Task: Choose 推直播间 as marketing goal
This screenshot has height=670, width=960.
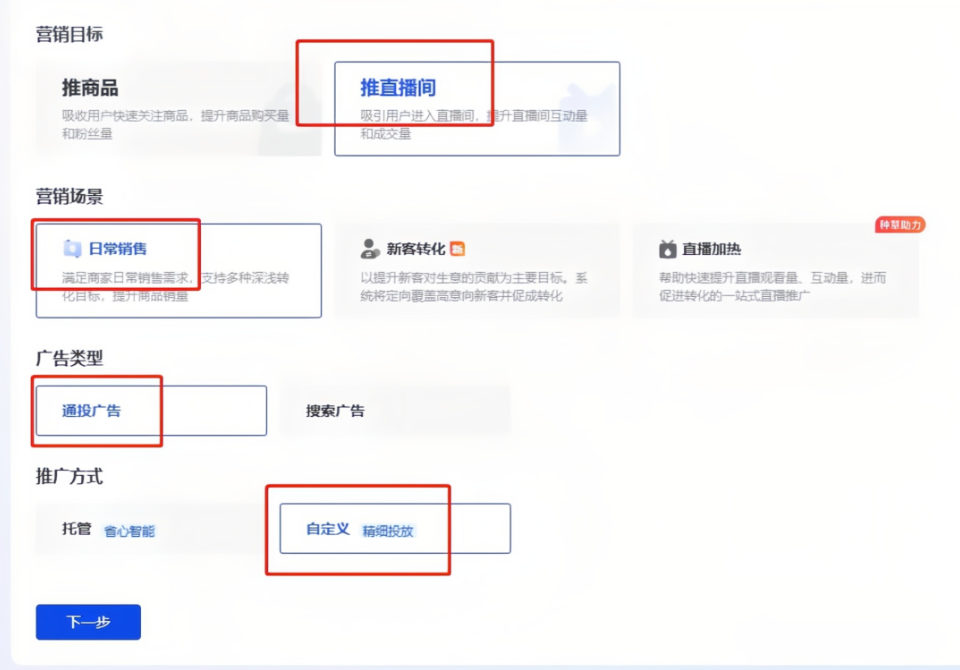Action: pos(477,108)
